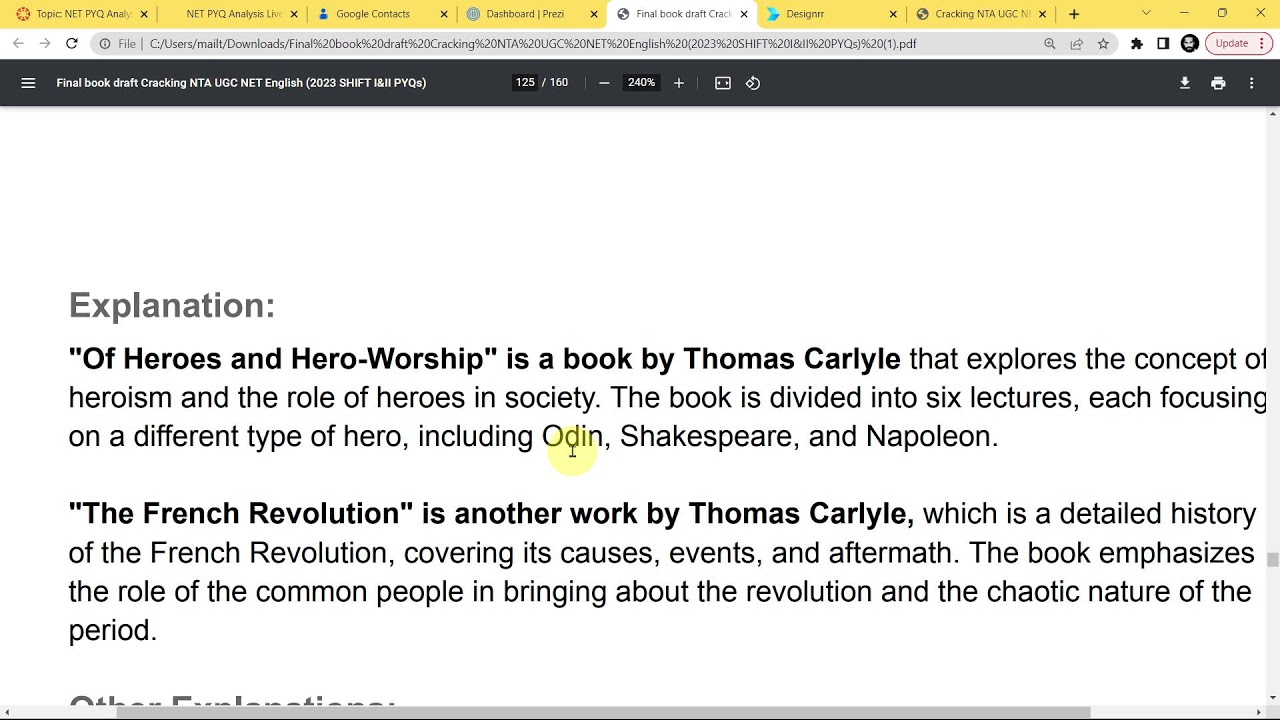Download the PDF file

pyautogui.click(x=1184, y=83)
